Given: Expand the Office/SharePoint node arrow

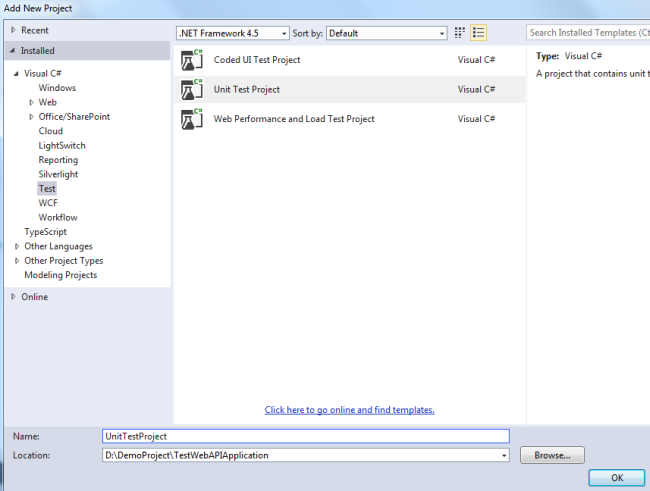Looking at the screenshot, I should (31, 117).
